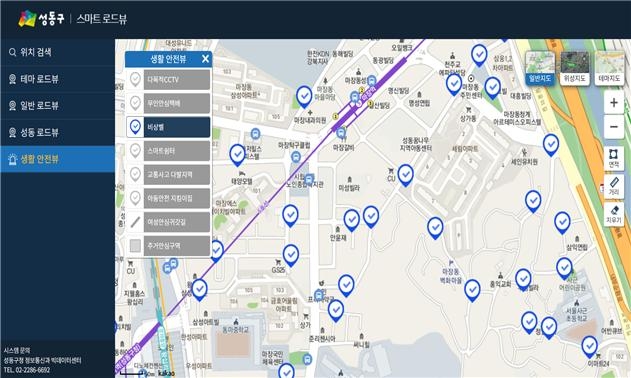This screenshot has width=631, height=378.
Task: Click bus stop icon beside 마장동성당
Action: click(372, 81)
